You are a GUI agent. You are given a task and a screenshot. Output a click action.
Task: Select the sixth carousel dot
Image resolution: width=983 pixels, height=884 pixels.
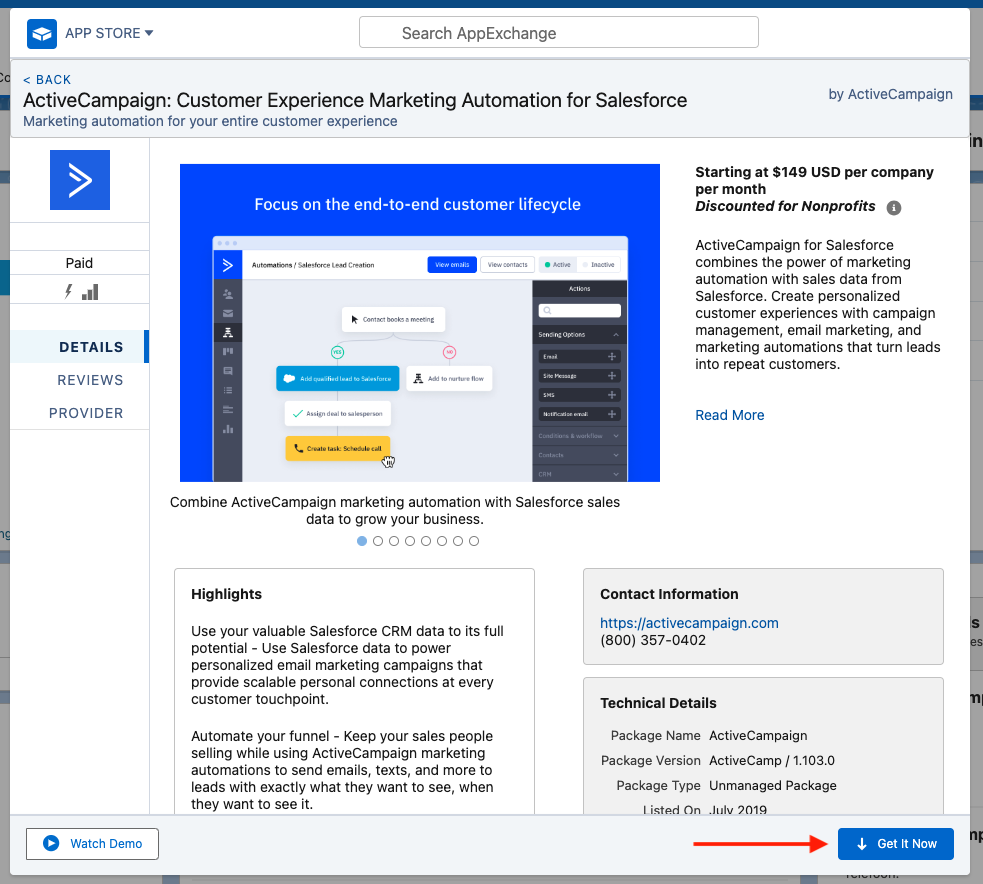pos(442,541)
